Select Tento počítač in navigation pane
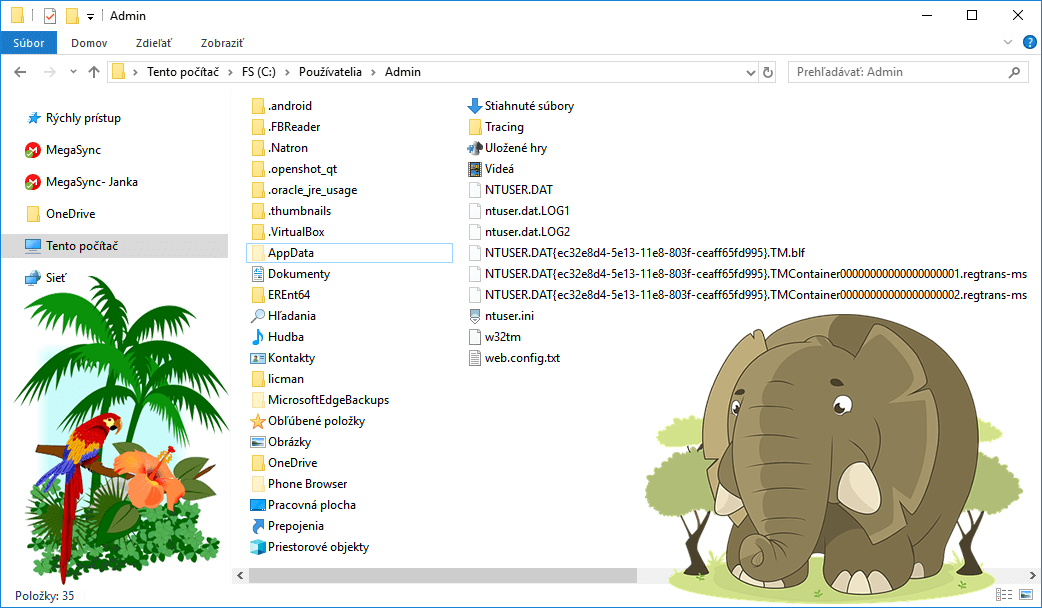The image size is (1042, 608). click(x=82, y=246)
